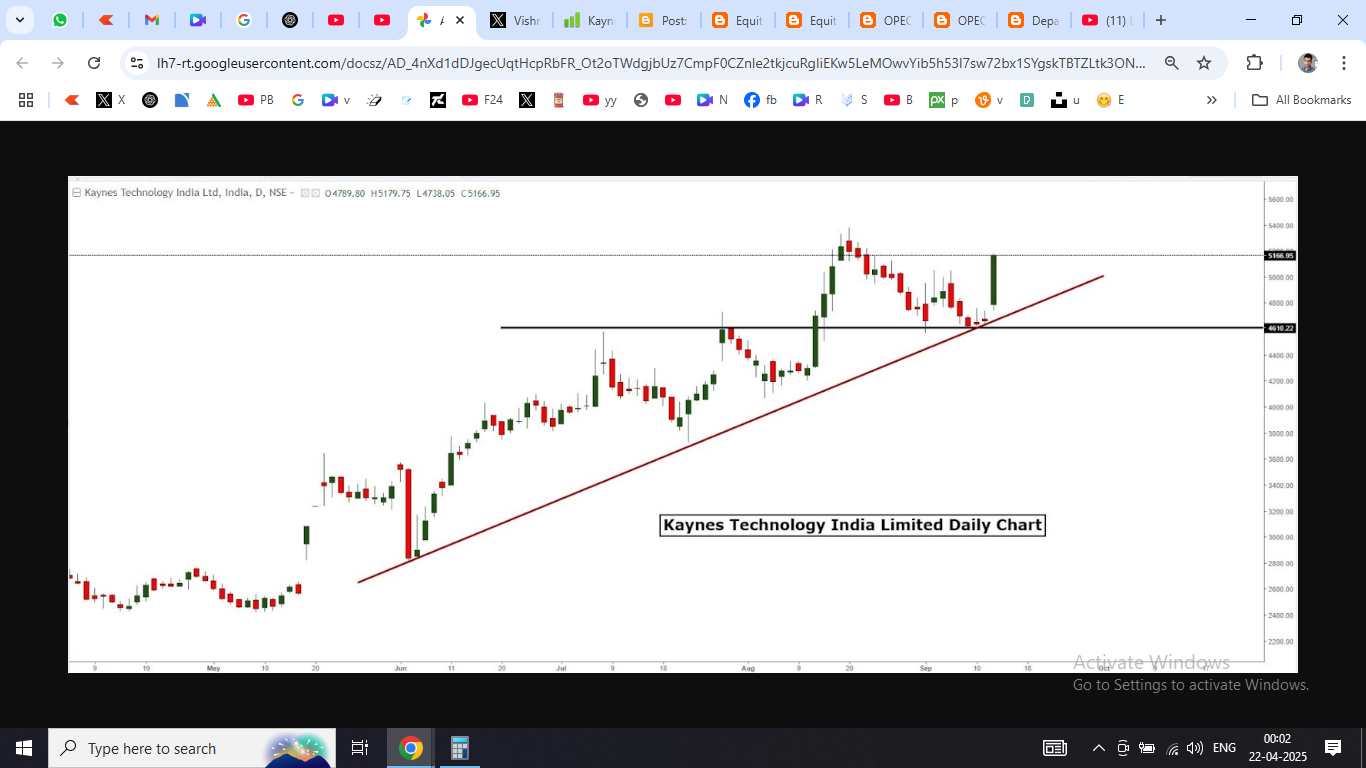Open the emoji 'E' bookmark

click(1110, 100)
